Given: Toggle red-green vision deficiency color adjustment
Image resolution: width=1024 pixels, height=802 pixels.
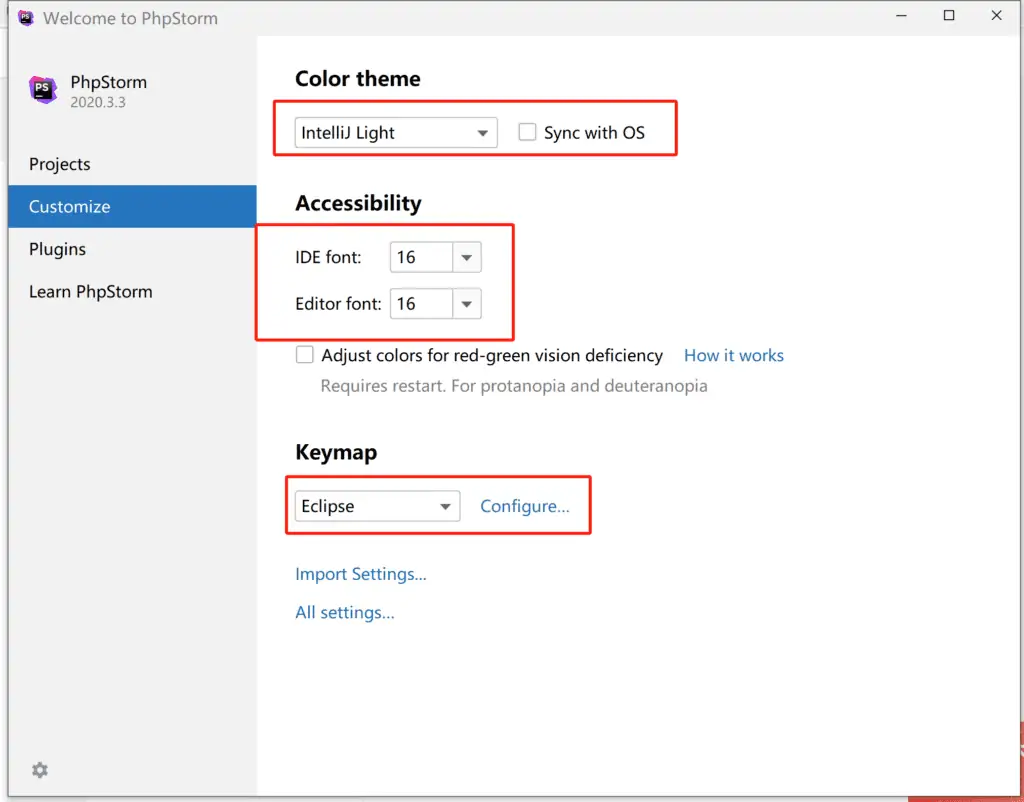Looking at the screenshot, I should click(305, 355).
